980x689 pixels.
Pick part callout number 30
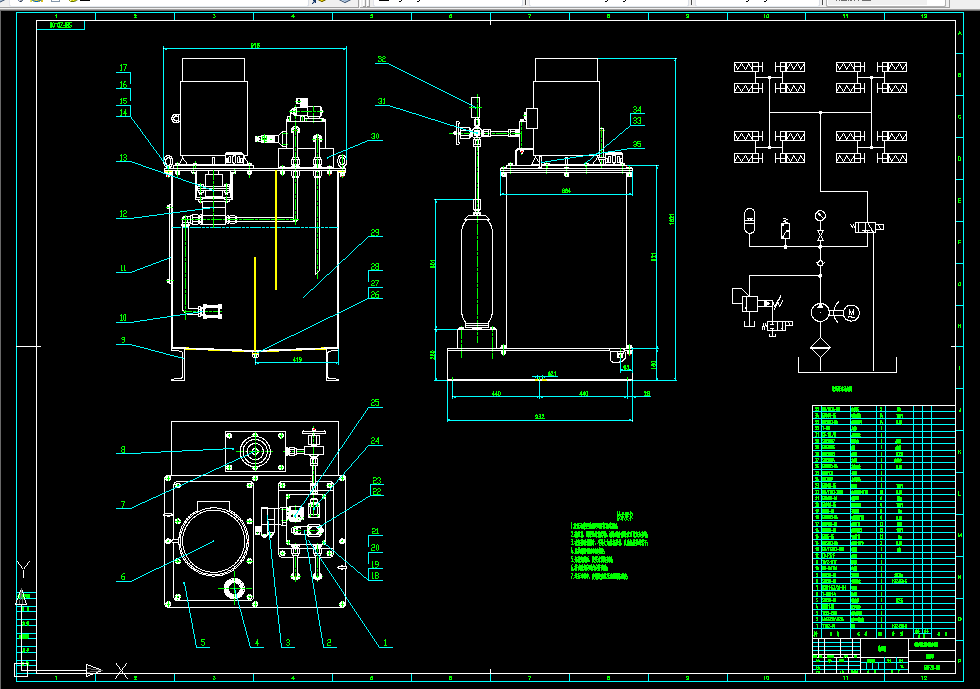point(375,136)
